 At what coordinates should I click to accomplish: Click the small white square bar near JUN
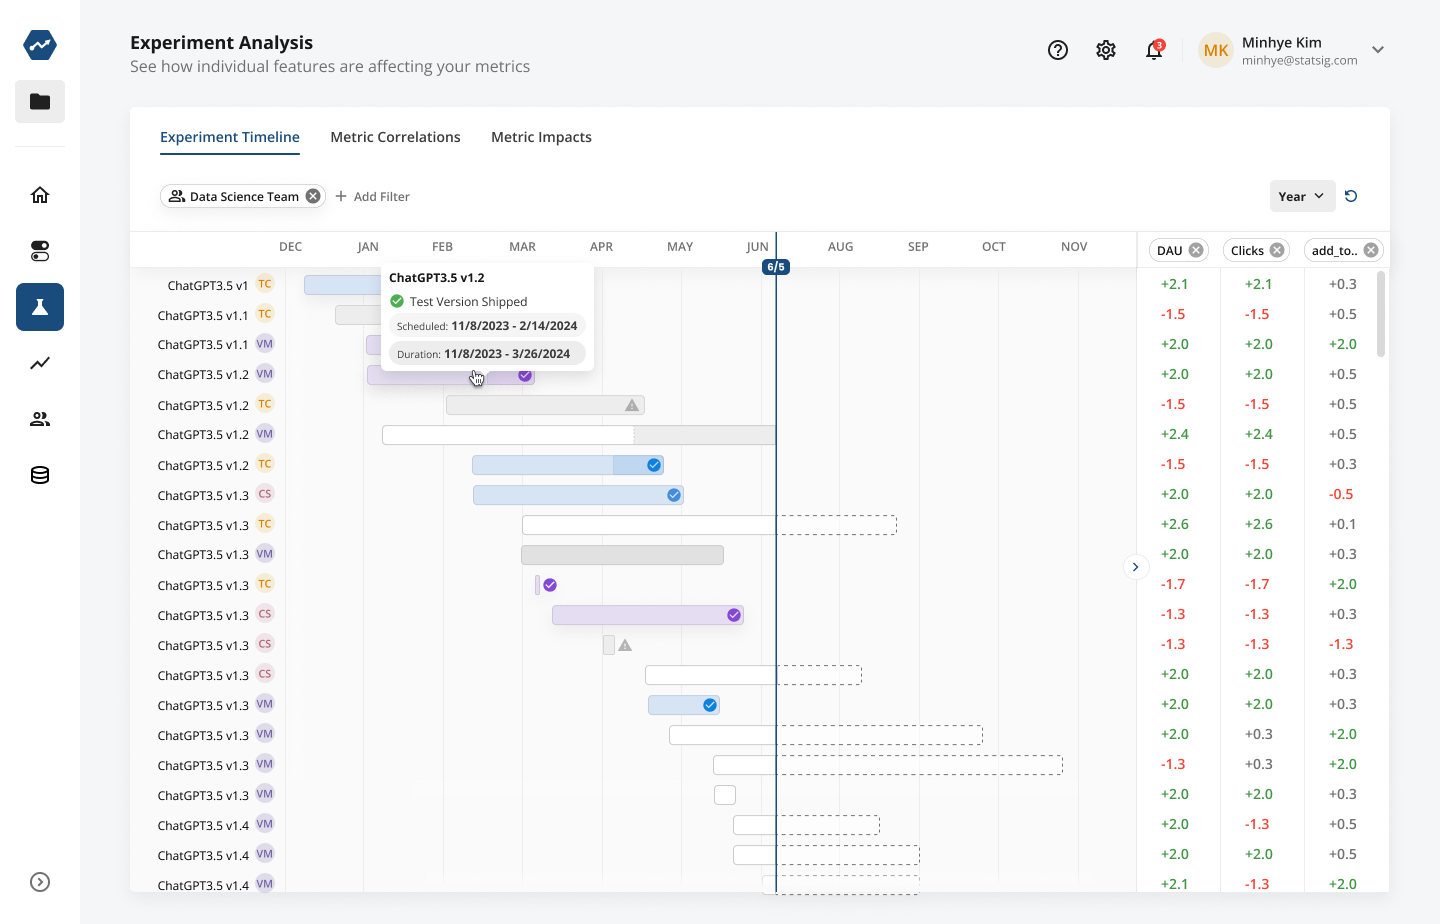coord(725,795)
